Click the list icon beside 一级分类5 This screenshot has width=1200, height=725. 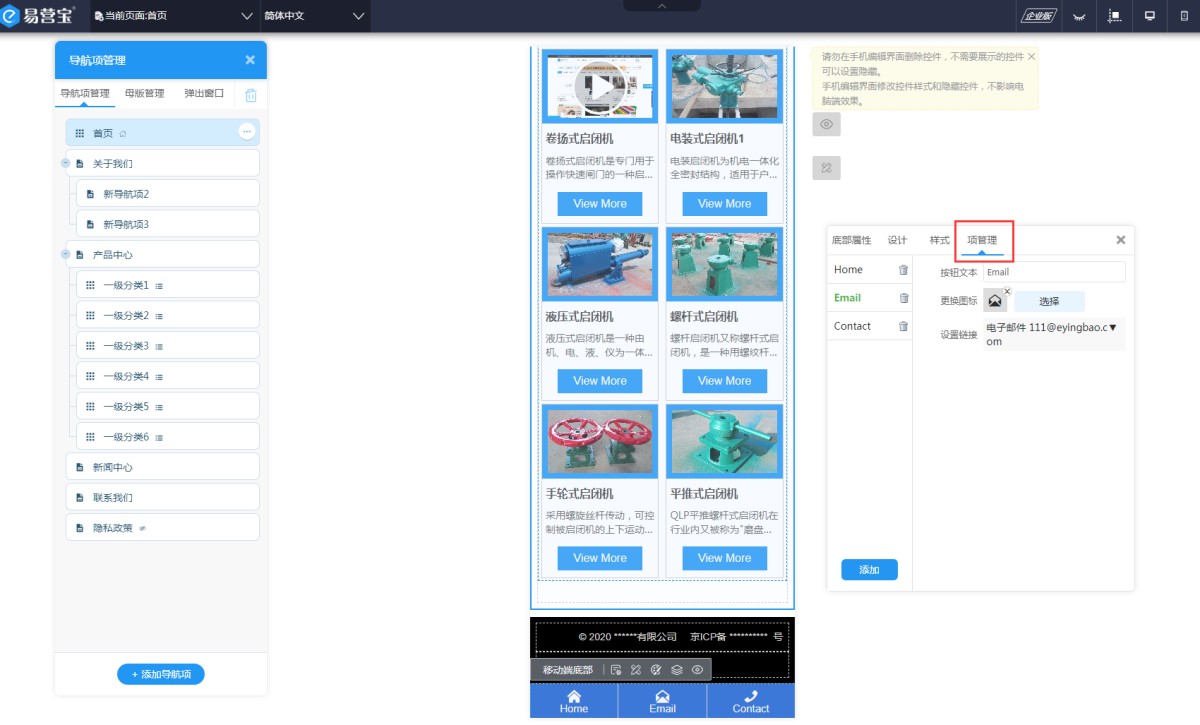(x=159, y=407)
